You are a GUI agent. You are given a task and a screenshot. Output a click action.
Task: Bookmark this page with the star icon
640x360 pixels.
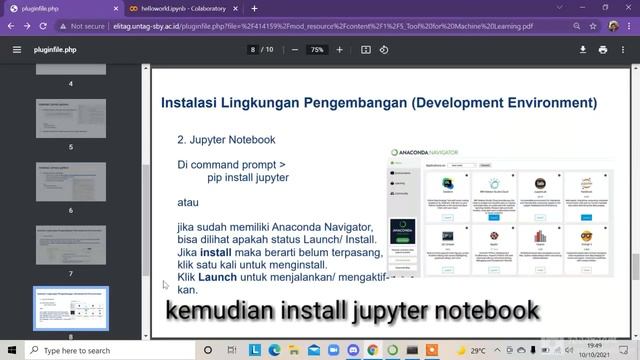click(593, 26)
